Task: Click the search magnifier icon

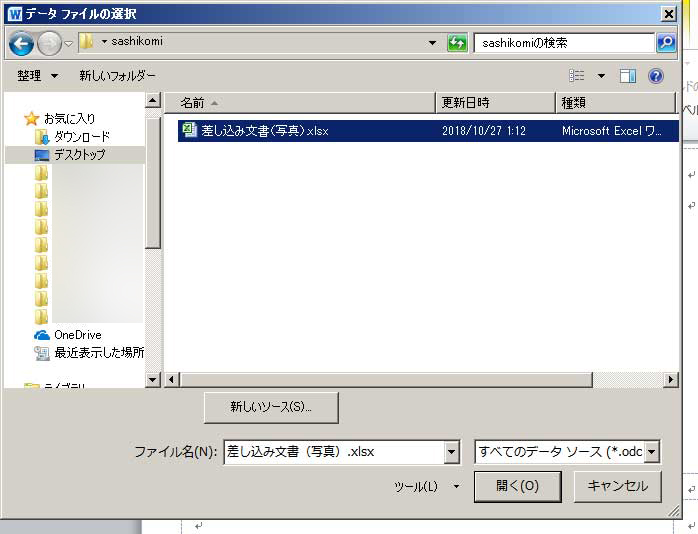Action: (666, 43)
